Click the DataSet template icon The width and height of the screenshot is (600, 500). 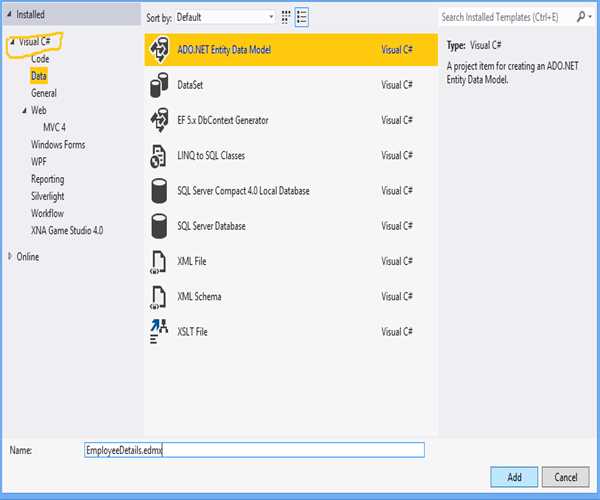(x=158, y=86)
